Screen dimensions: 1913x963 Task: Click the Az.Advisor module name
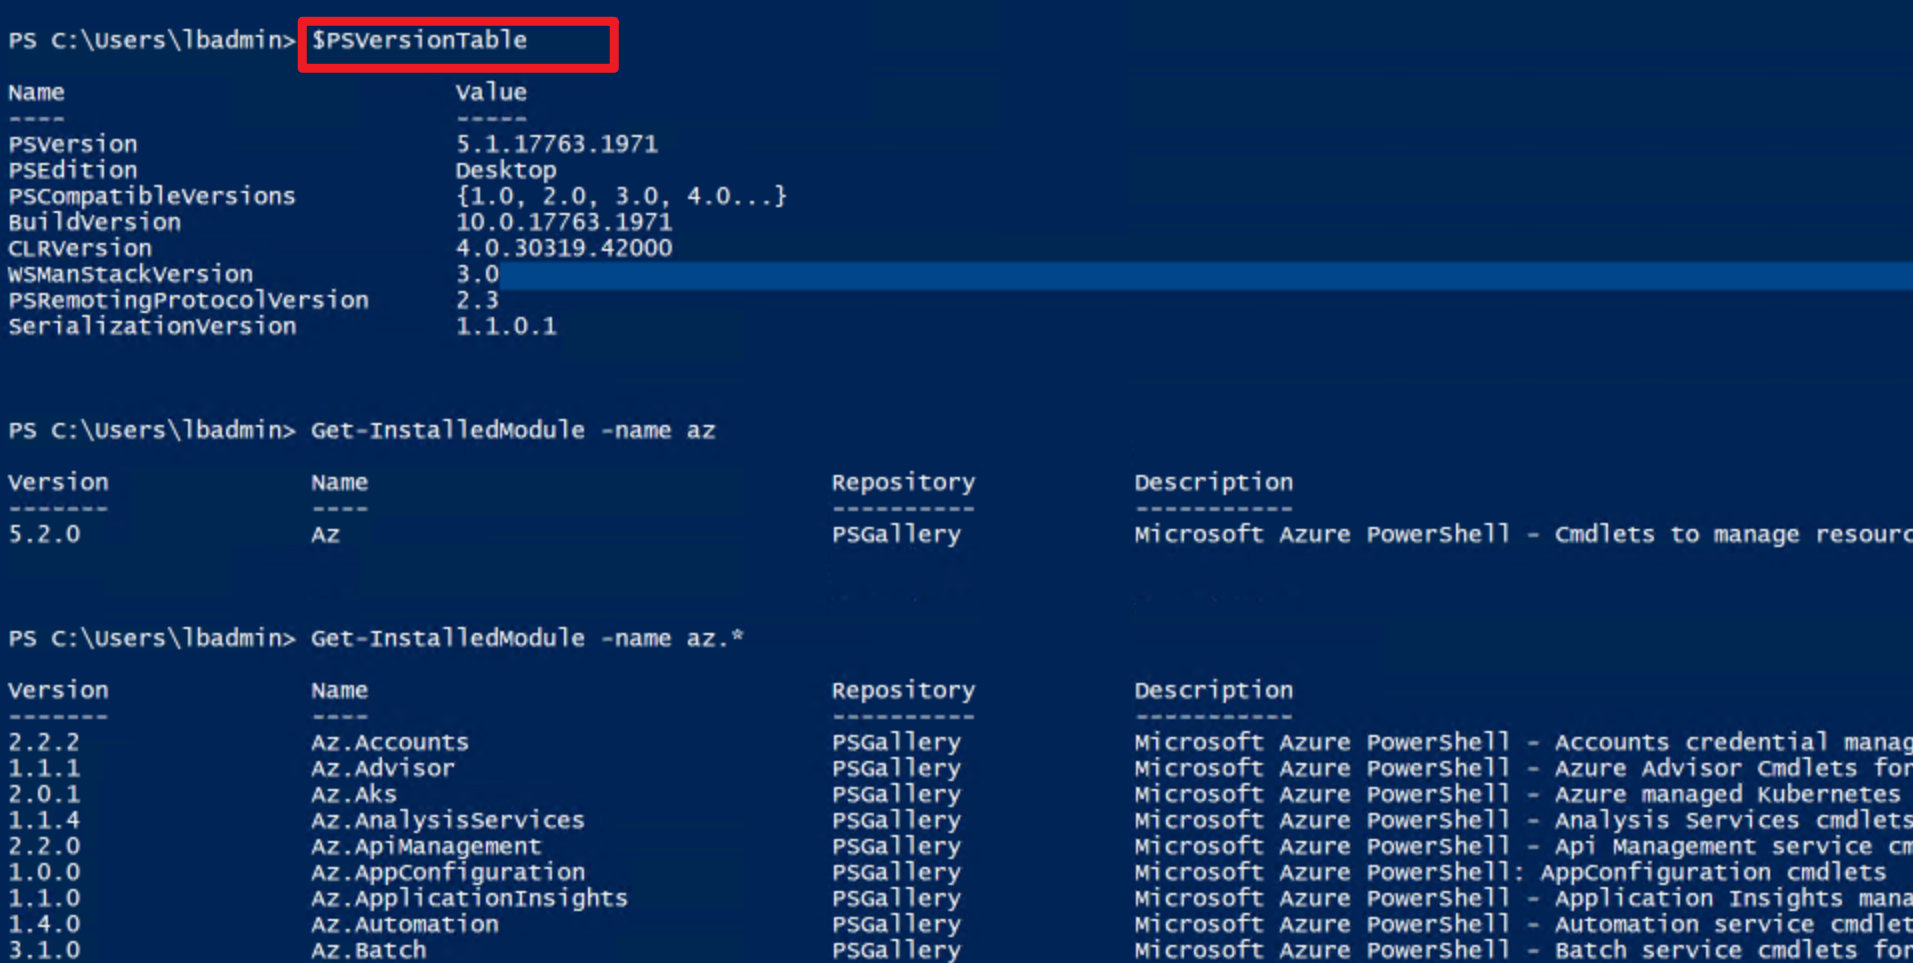382,768
